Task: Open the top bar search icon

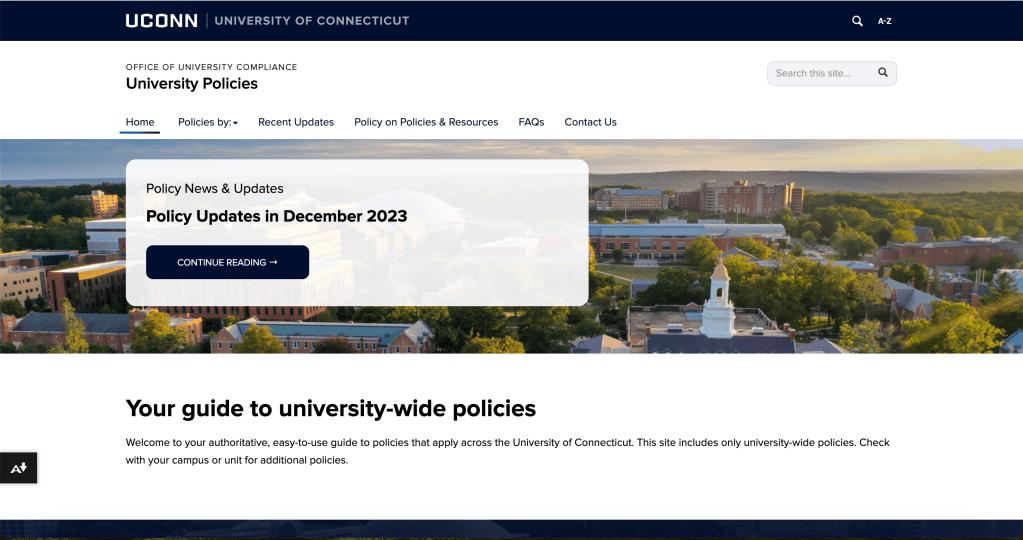Action: [857, 21]
